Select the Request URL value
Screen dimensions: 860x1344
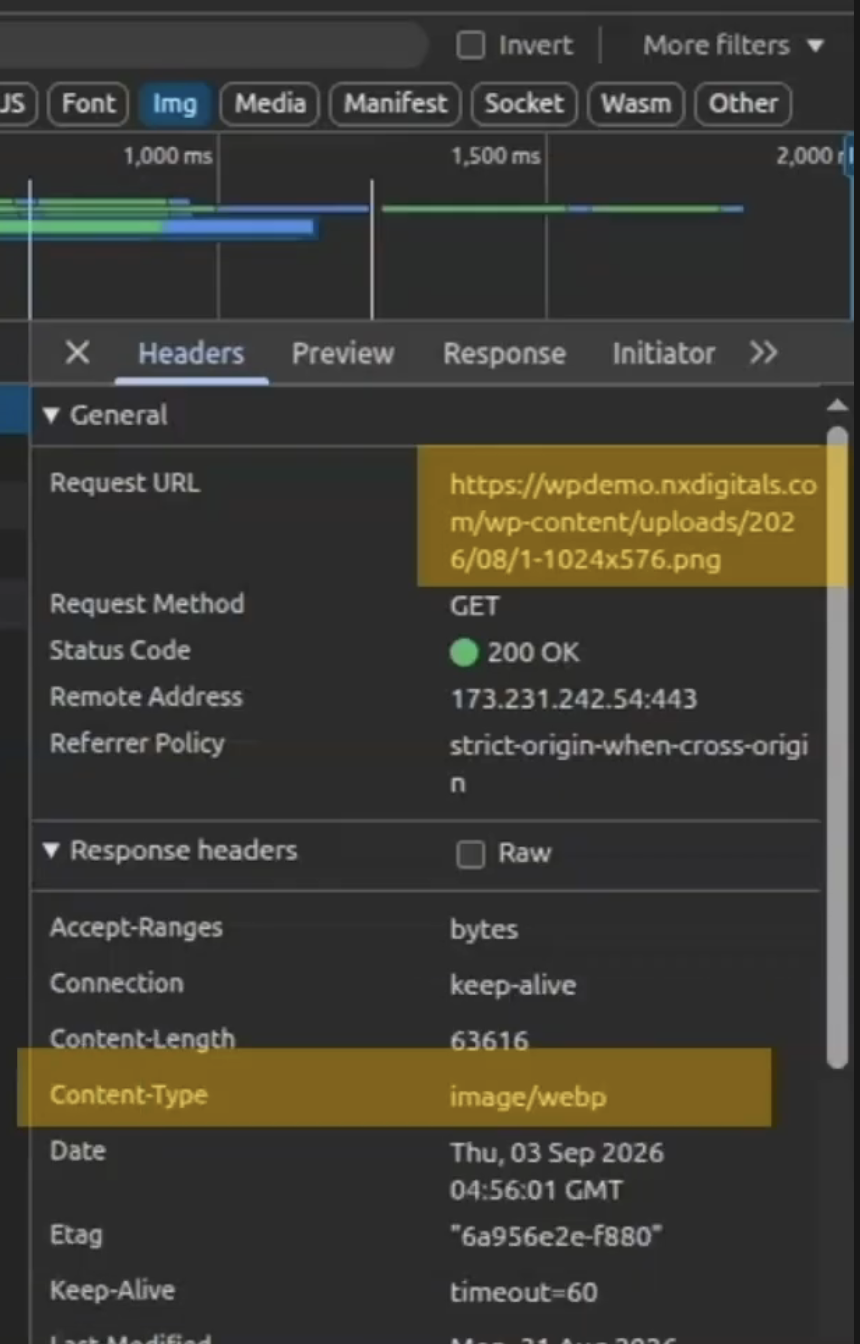(632, 522)
